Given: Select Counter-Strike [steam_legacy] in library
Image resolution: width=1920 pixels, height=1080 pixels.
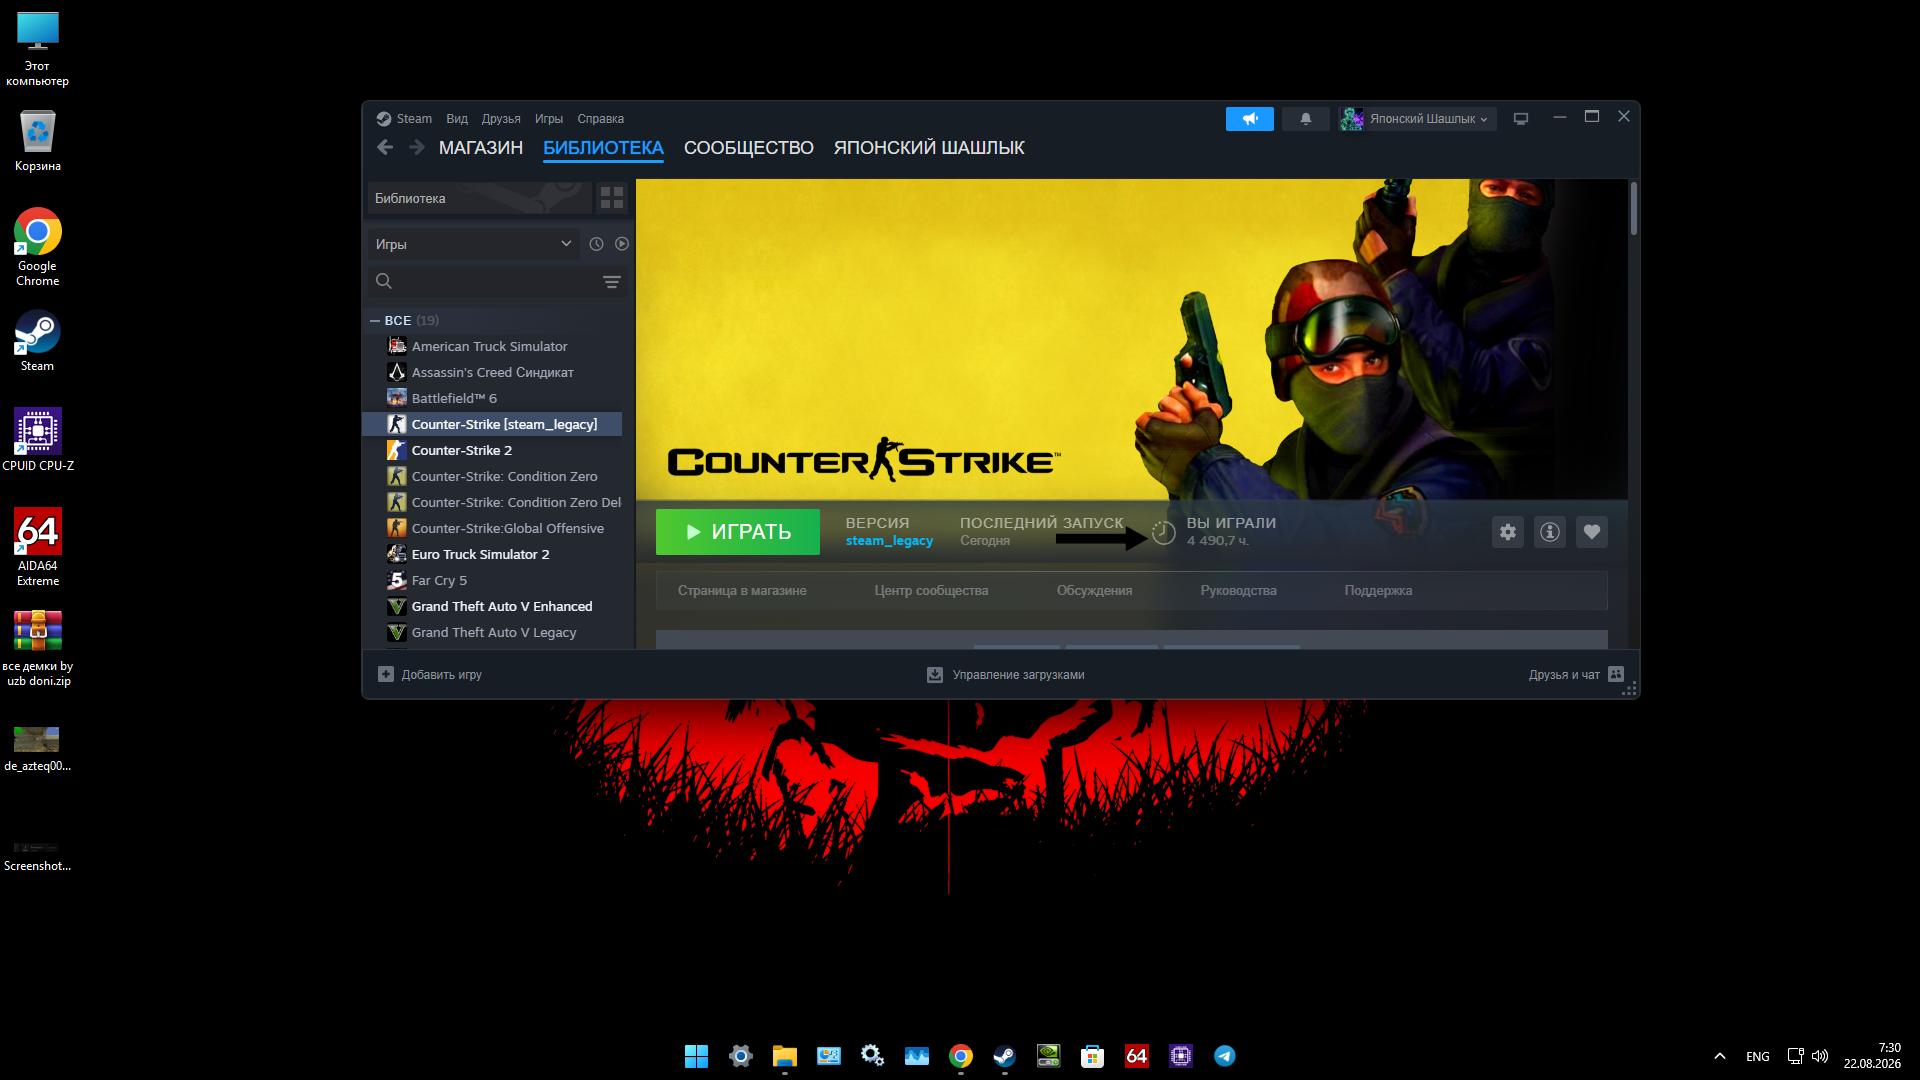Looking at the screenshot, I should tap(492, 425).
